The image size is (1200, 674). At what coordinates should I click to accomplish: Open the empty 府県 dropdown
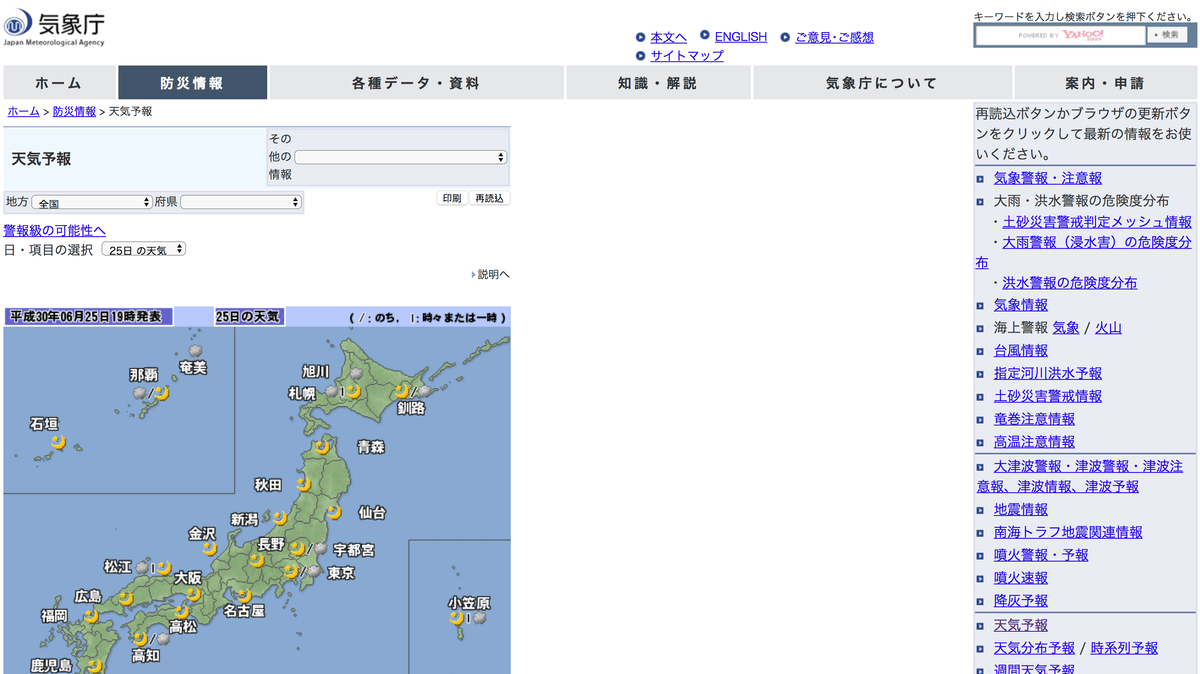(x=240, y=203)
